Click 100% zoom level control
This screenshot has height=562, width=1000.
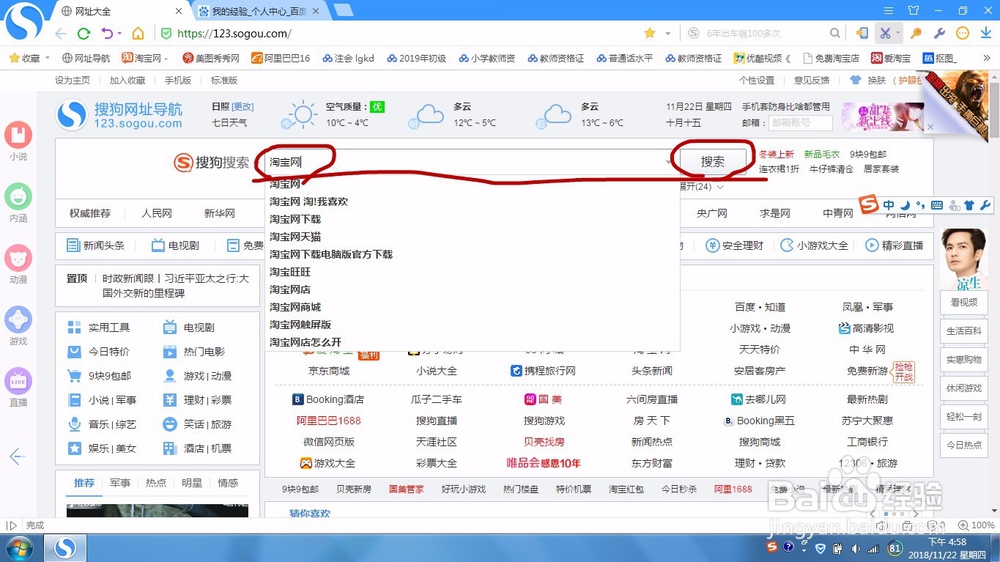tap(976, 525)
